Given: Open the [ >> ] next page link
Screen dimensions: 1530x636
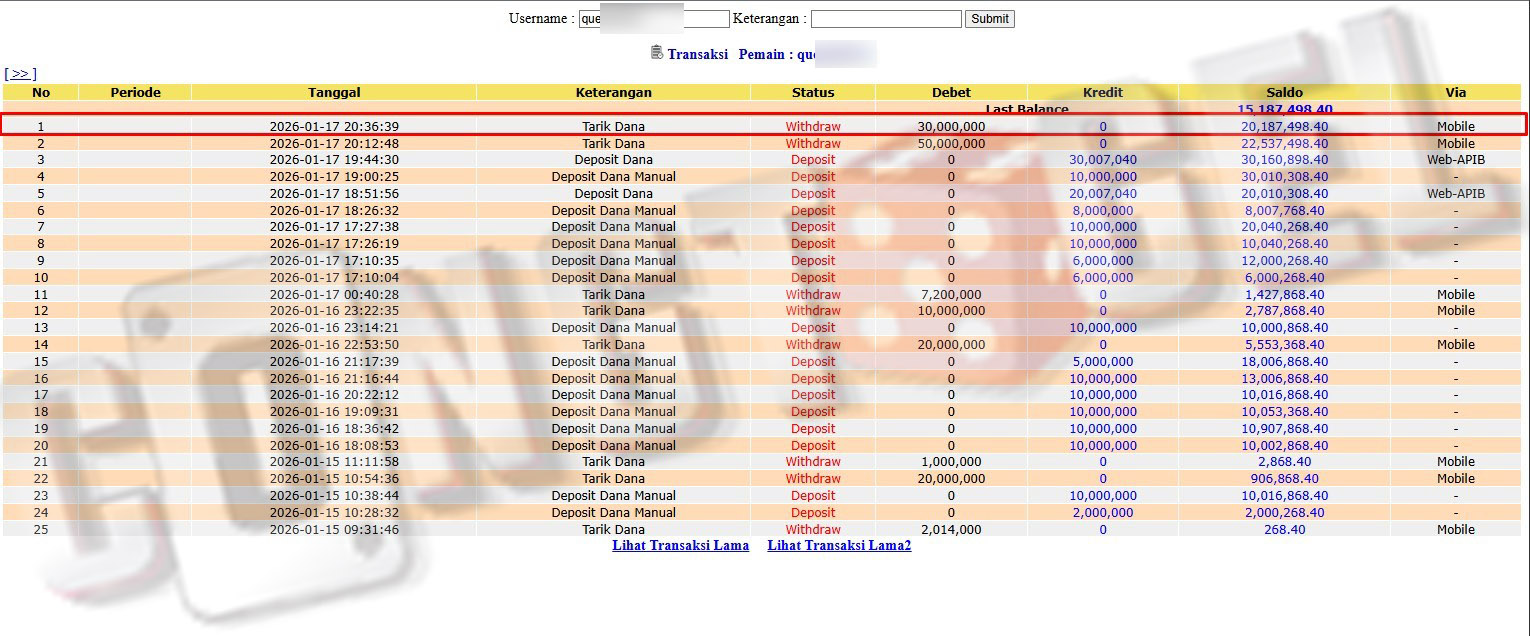Looking at the screenshot, I should coord(20,74).
